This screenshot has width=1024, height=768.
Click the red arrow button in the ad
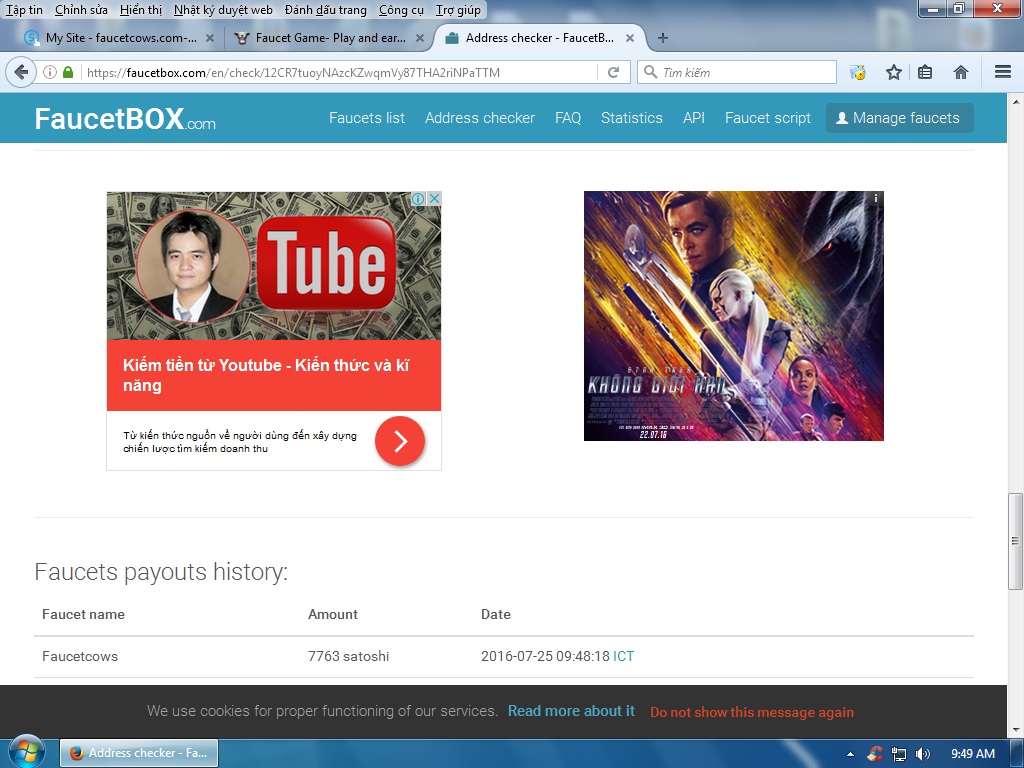[x=400, y=441]
